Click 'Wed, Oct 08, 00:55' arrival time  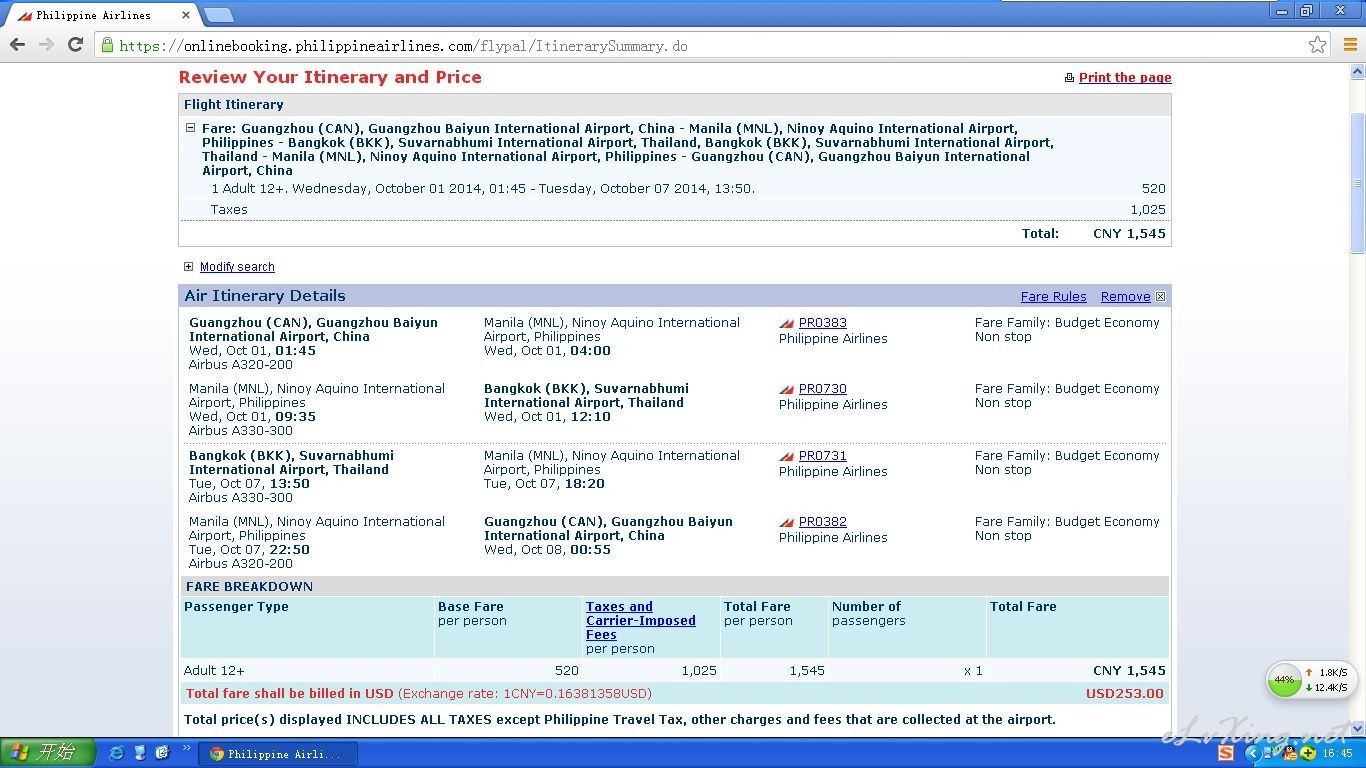(547, 550)
